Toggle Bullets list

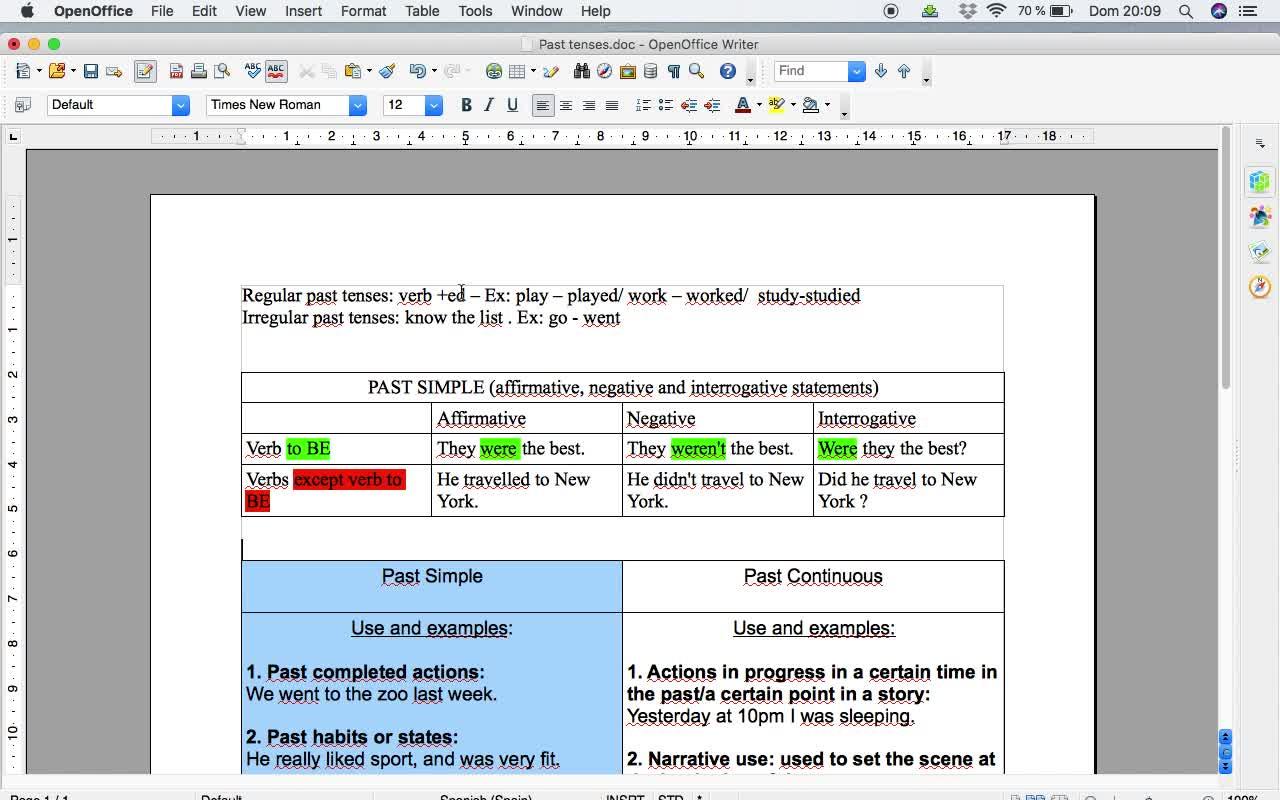(666, 105)
